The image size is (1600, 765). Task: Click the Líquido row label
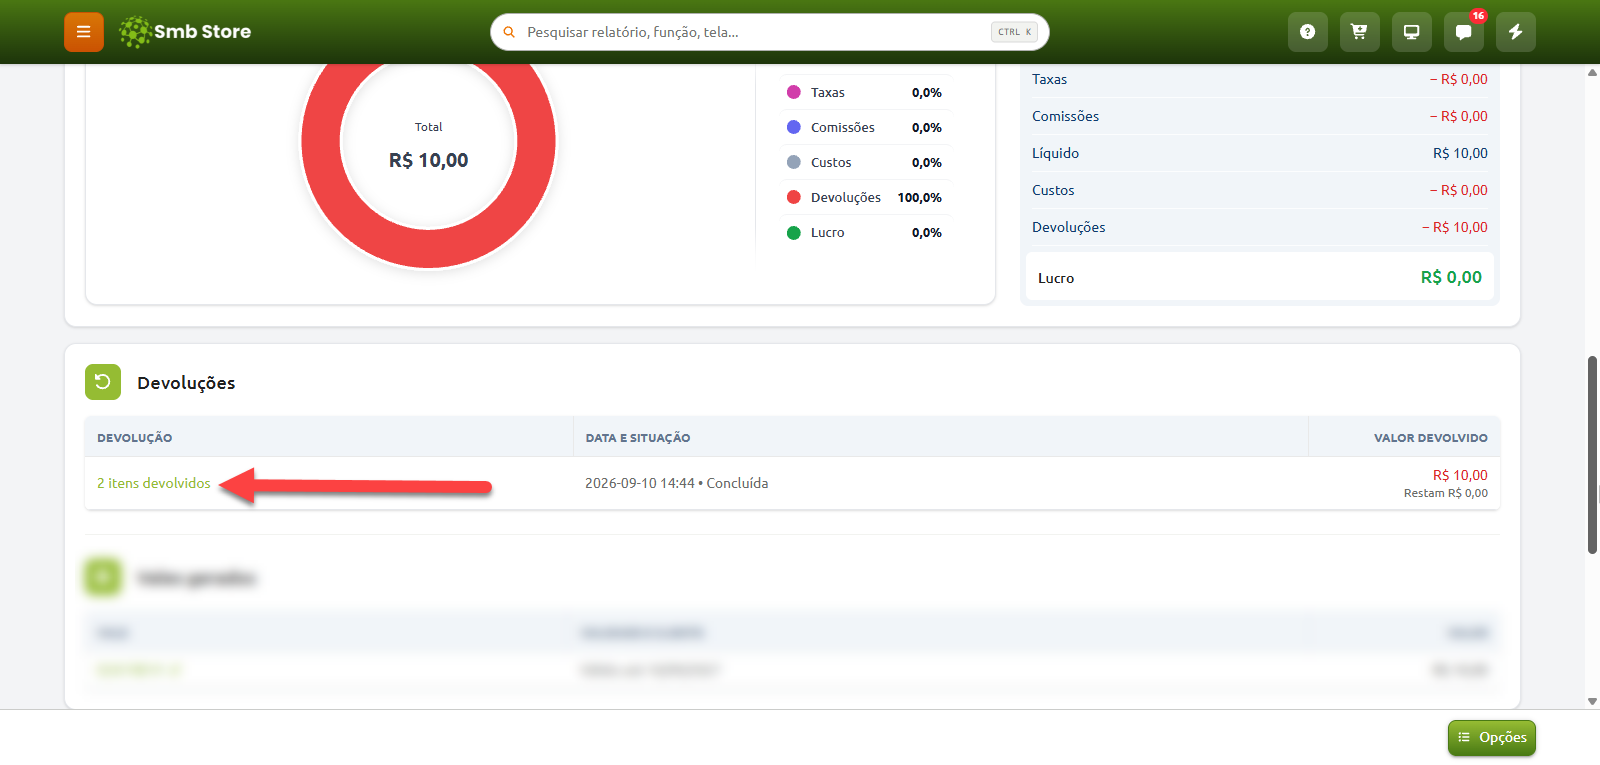(1055, 153)
